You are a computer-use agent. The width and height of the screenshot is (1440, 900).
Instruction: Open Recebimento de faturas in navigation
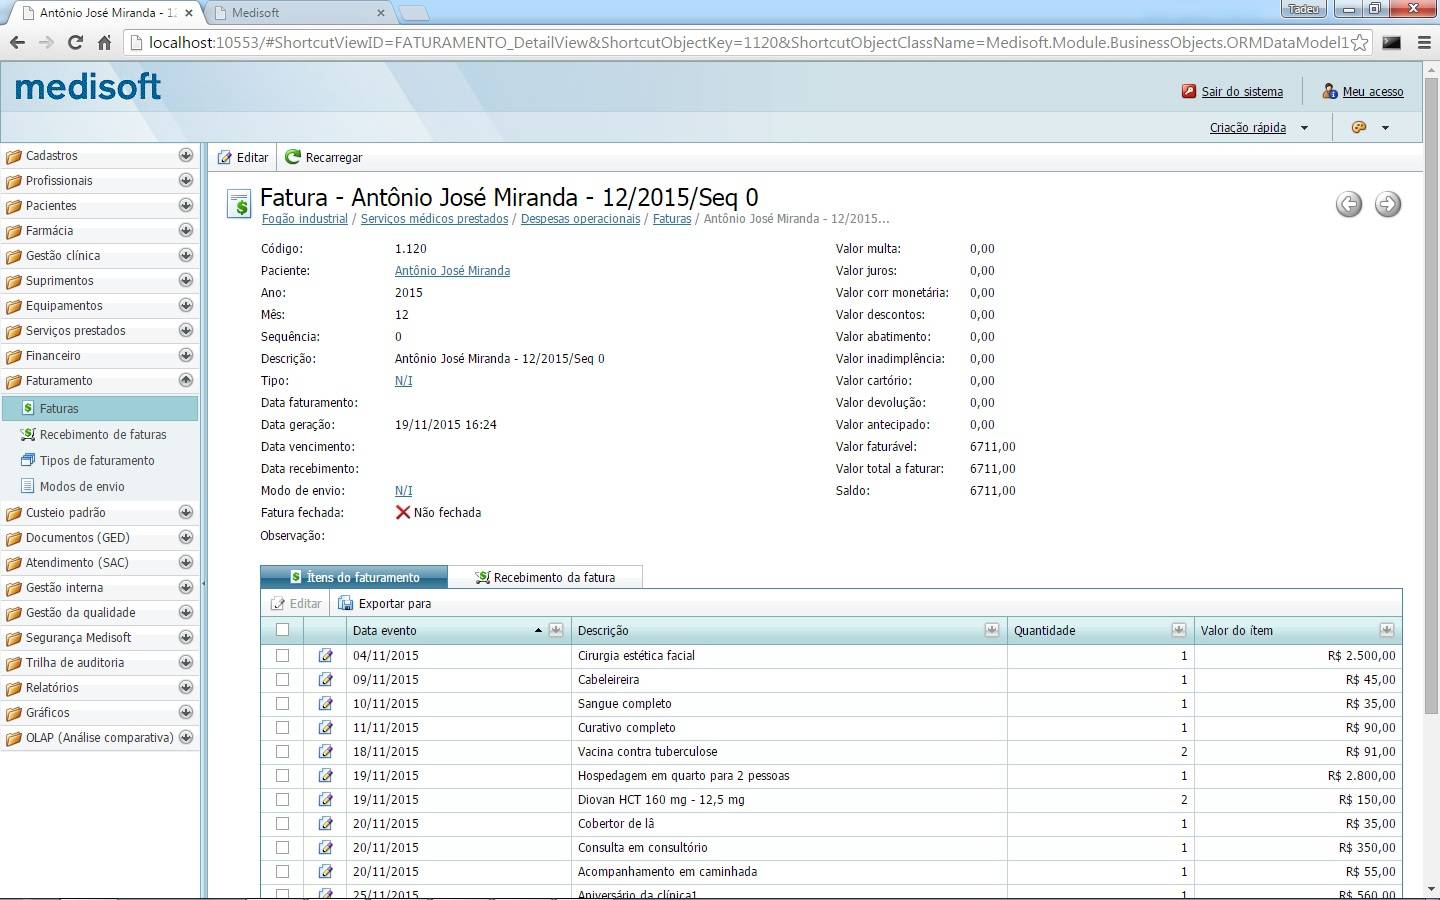(103, 435)
